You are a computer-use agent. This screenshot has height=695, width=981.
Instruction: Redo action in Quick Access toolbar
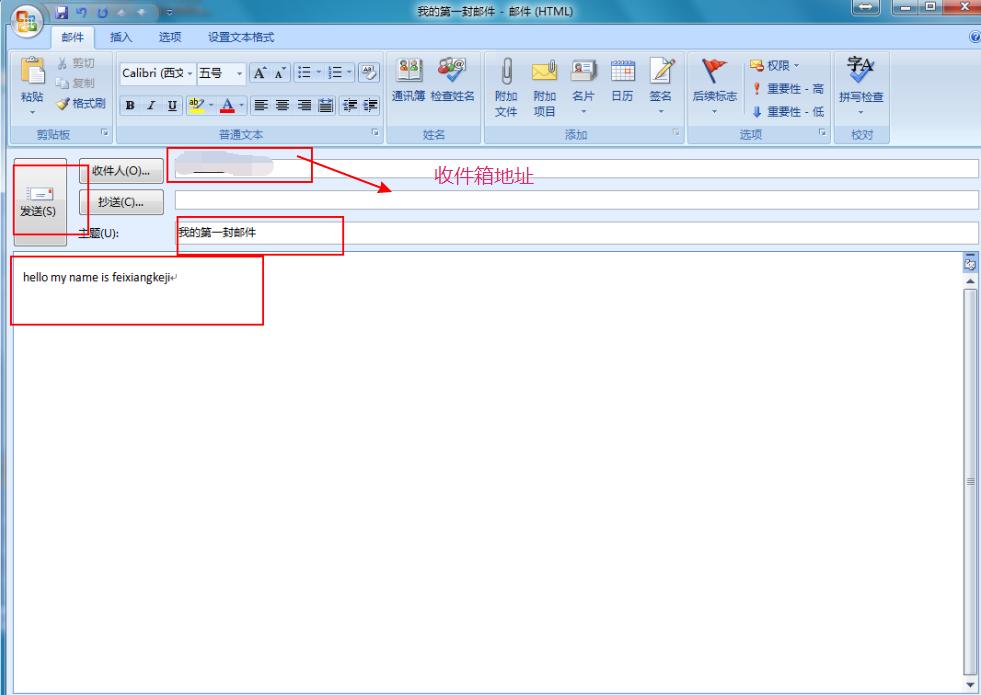point(103,12)
